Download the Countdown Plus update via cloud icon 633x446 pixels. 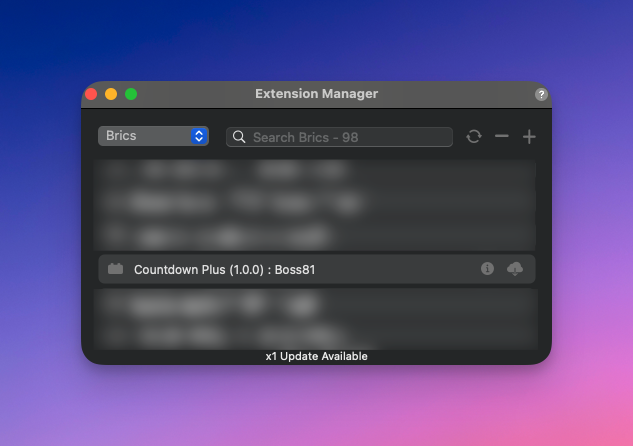[515, 269]
